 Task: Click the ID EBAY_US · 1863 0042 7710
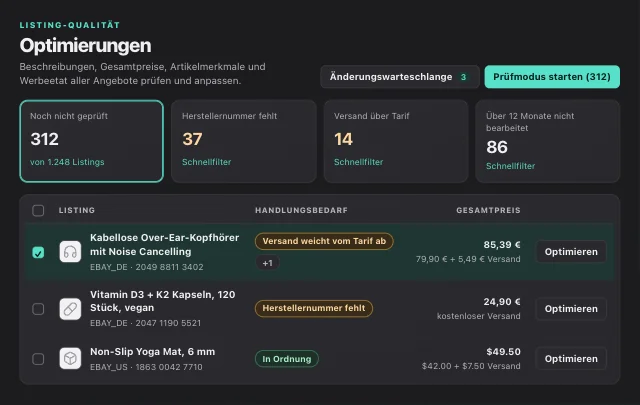pos(146,367)
